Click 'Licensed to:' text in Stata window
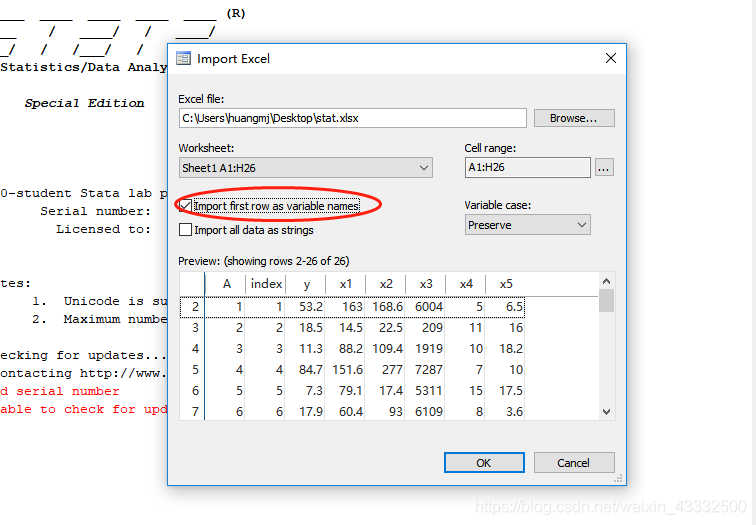The width and height of the screenshot is (756, 525). click(104, 229)
